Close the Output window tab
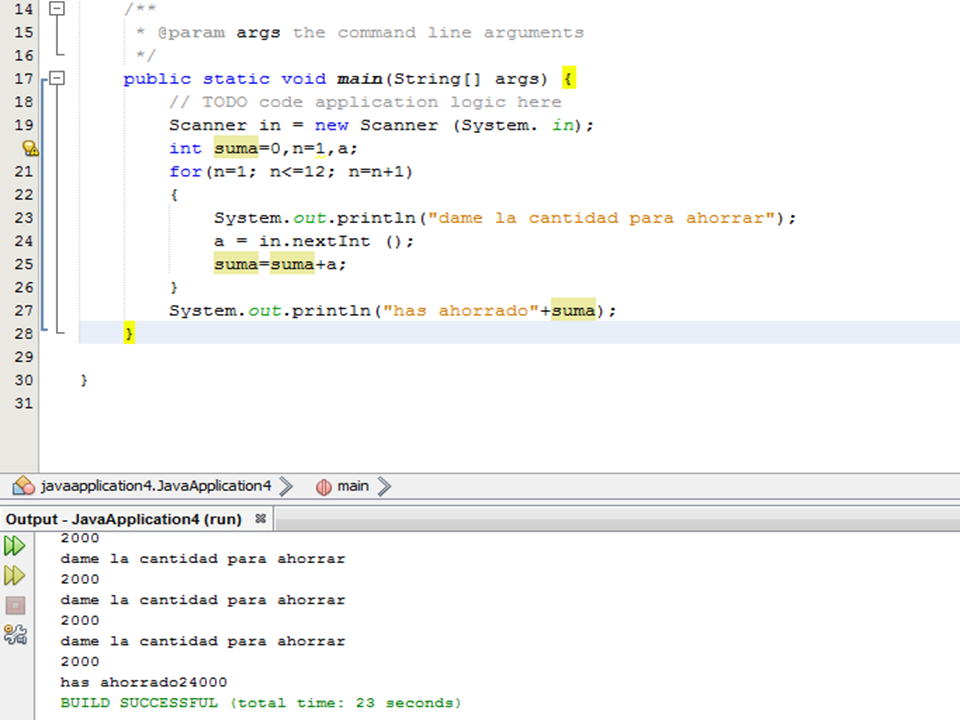 point(260,518)
